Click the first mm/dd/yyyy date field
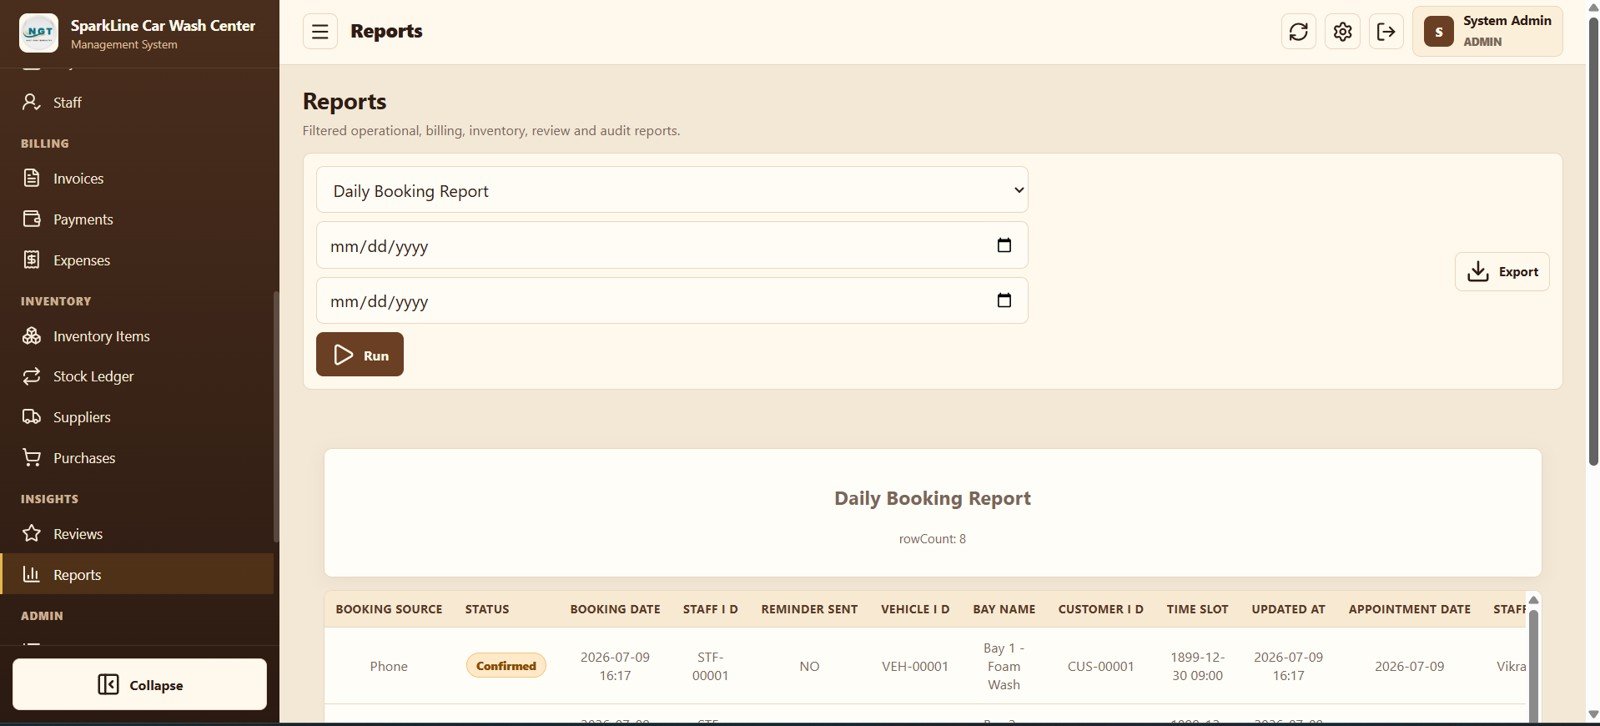This screenshot has width=1600, height=726. (x=672, y=245)
